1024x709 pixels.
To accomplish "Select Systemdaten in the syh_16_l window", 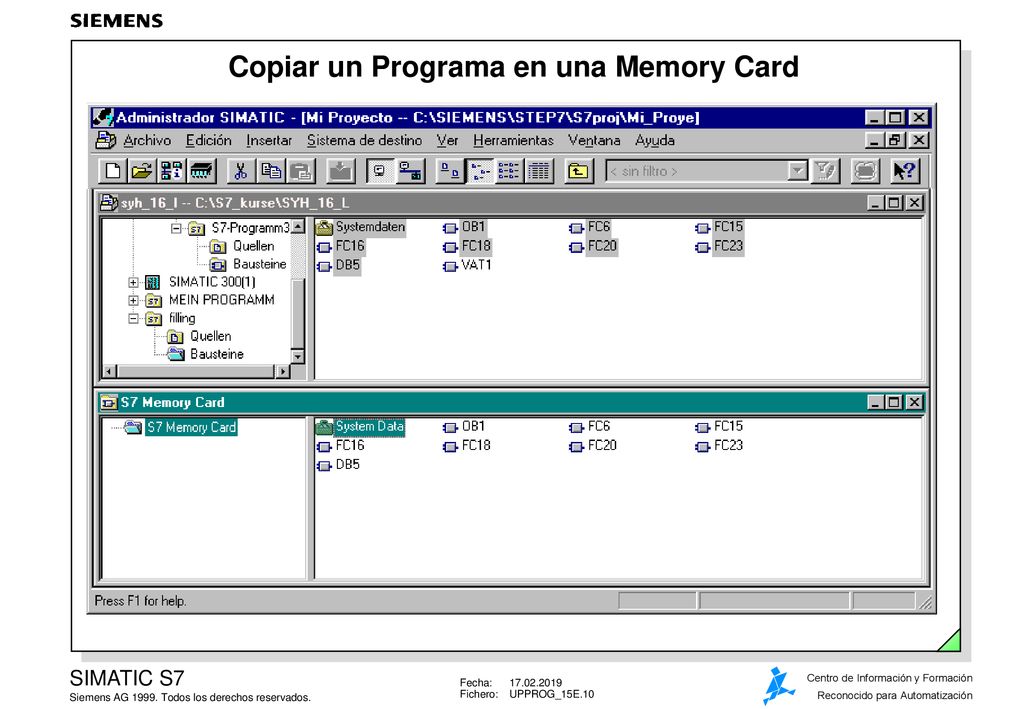I will tap(360, 227).
